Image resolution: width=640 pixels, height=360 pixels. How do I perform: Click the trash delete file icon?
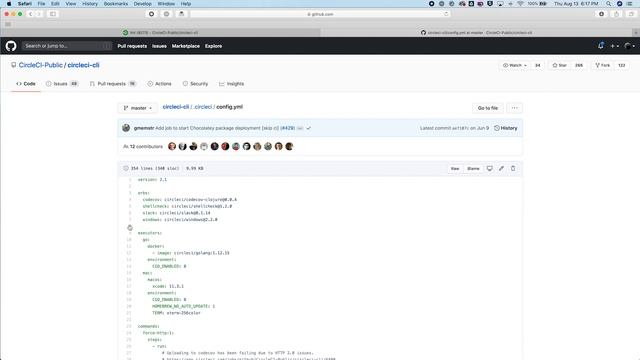click(x=513, y=169)
